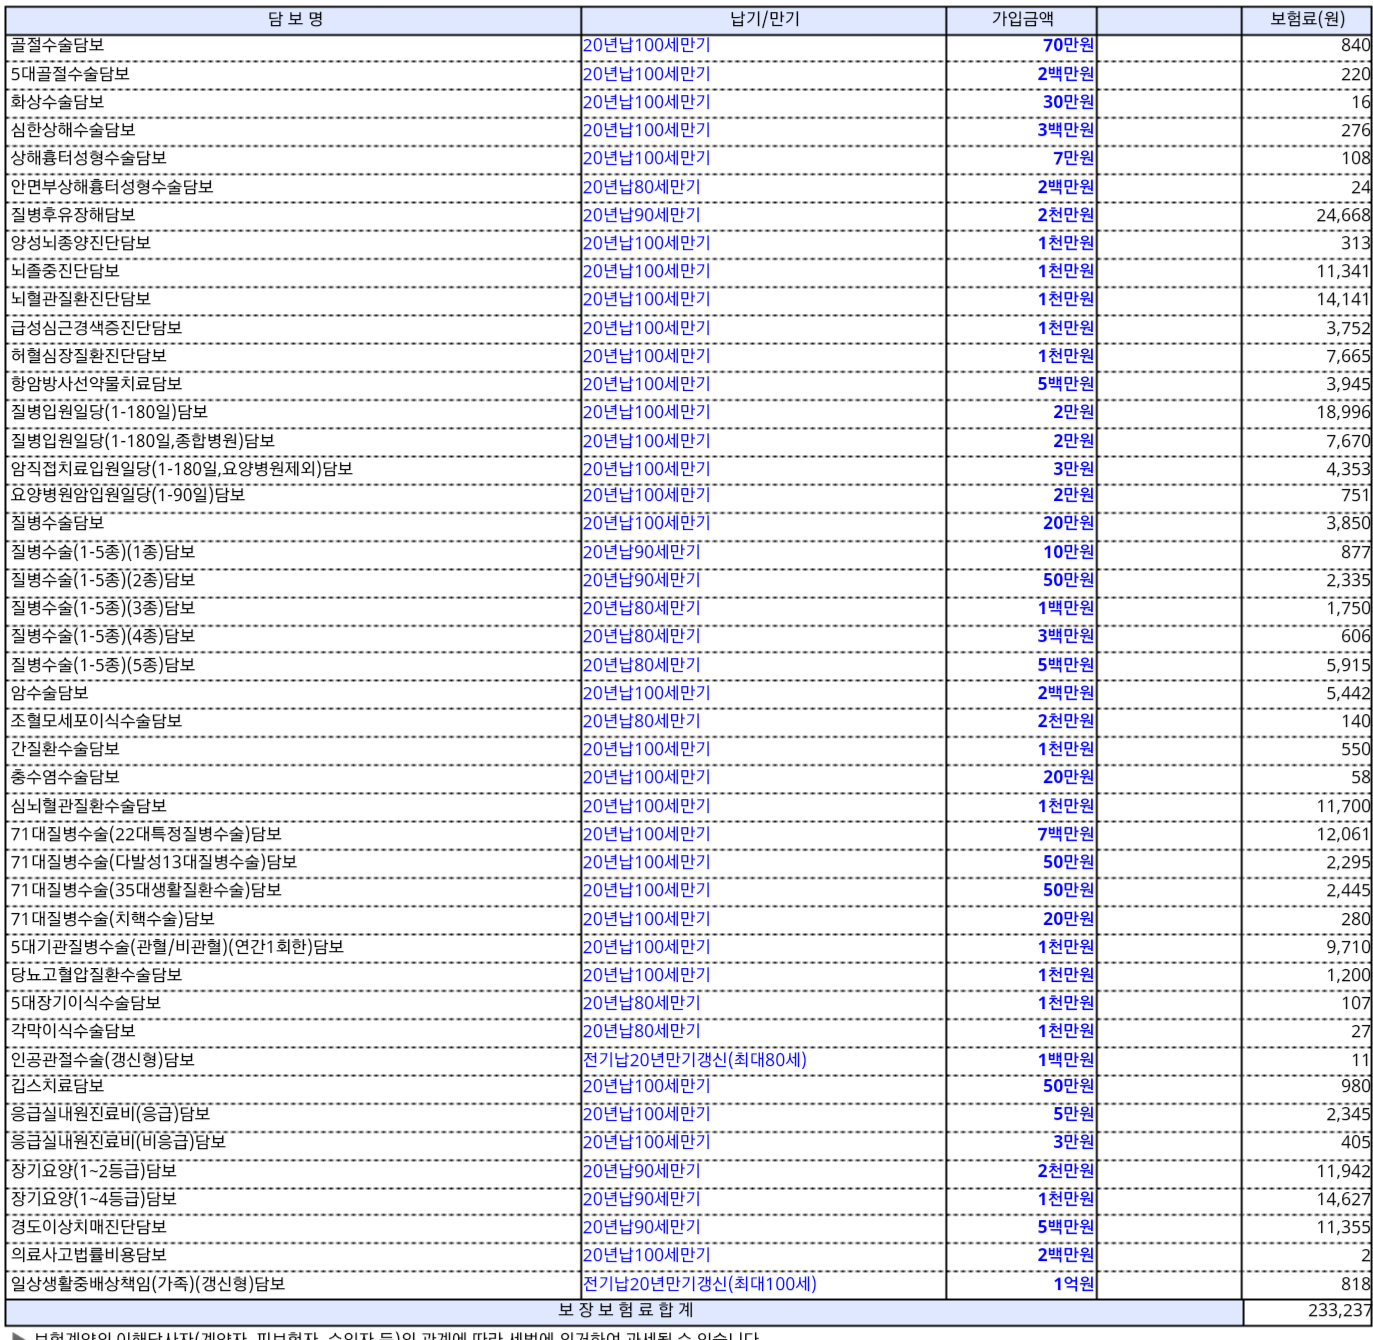Viewport: 1373px width, 1340px height.
Task: Click 안면부상해흉터성형수술담보 coverage name
Action: tap(112, 187)
